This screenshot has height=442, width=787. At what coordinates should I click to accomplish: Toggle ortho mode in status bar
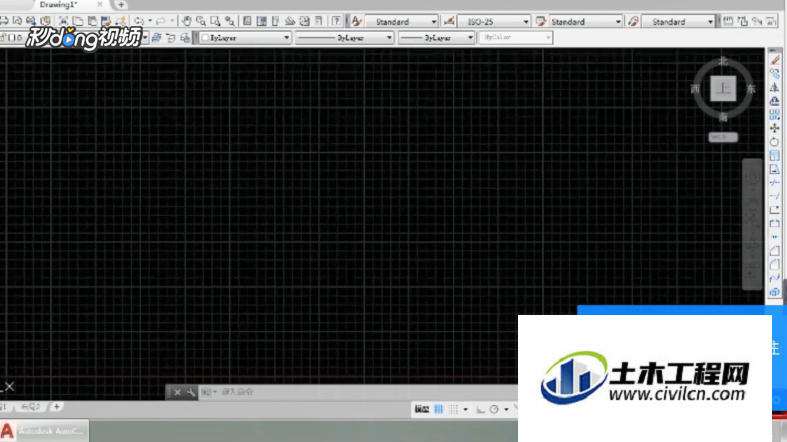pos(480,409)
